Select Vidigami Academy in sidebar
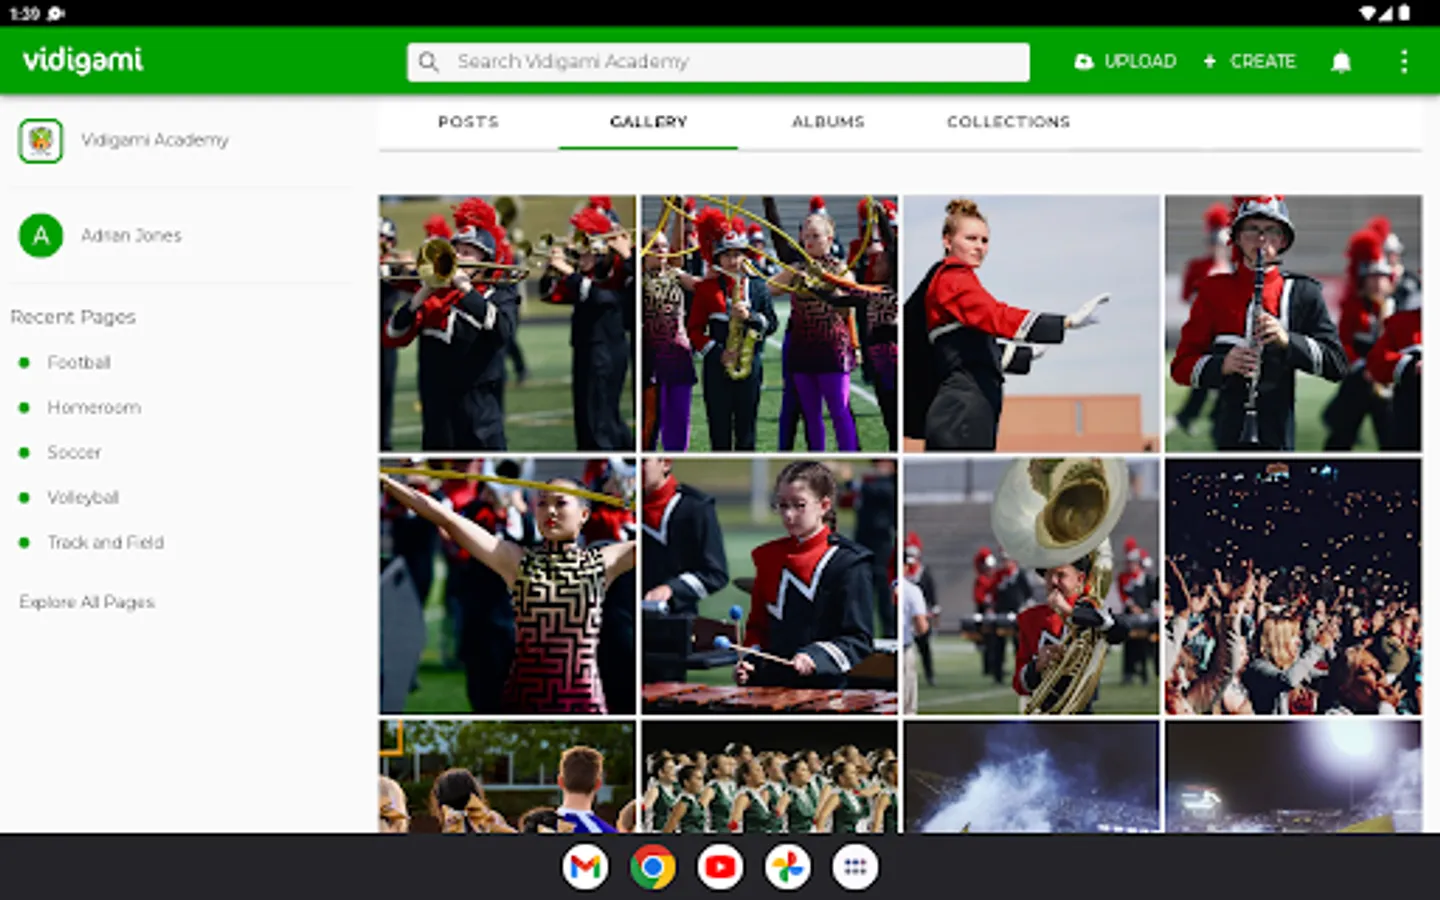 (x=154, y=140)
